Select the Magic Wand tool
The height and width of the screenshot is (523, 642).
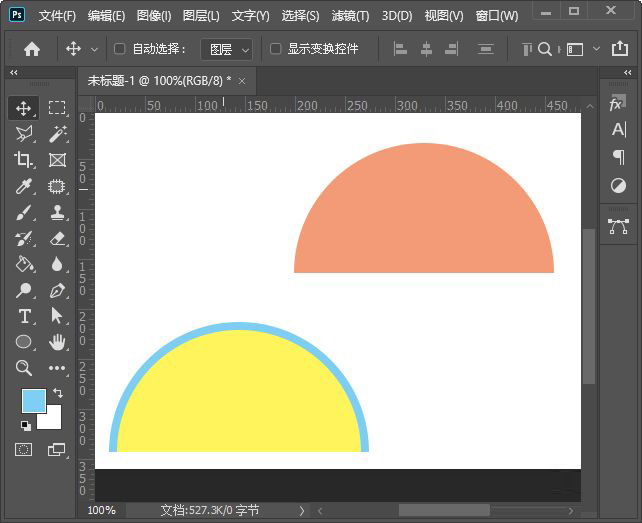57,134
